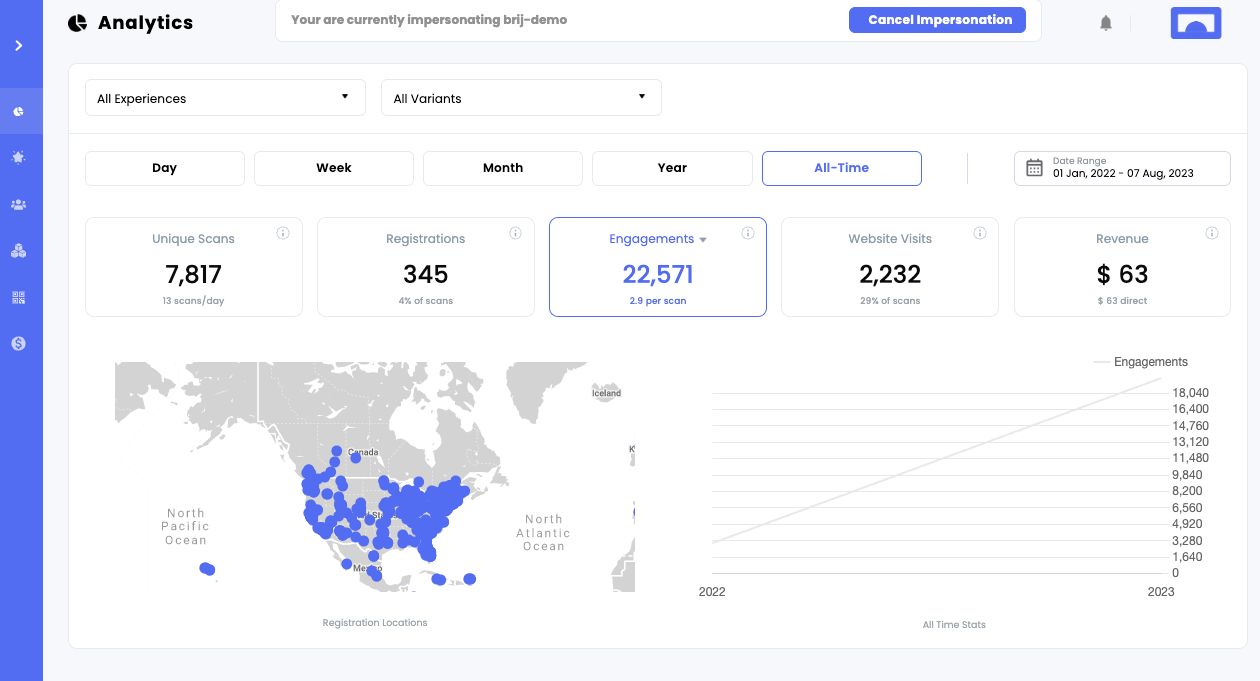Click the notification bell icon
1260x681 pixels.
pyautogui.click(x=1106, y=23)
